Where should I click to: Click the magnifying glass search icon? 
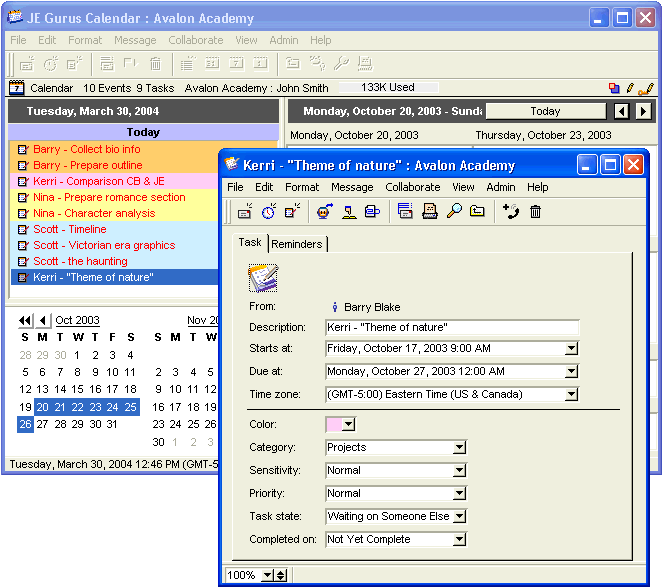click(454, 211)
